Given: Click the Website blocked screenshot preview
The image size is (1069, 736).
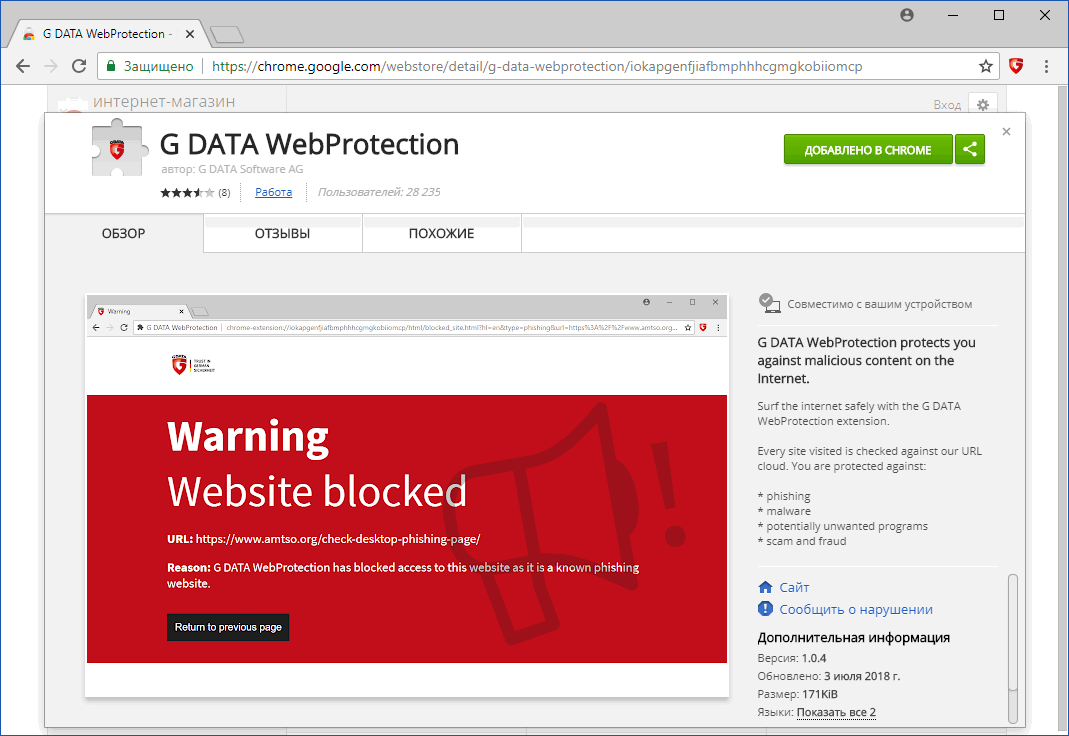Looking at the screenshot, I should tap(407, 495).
